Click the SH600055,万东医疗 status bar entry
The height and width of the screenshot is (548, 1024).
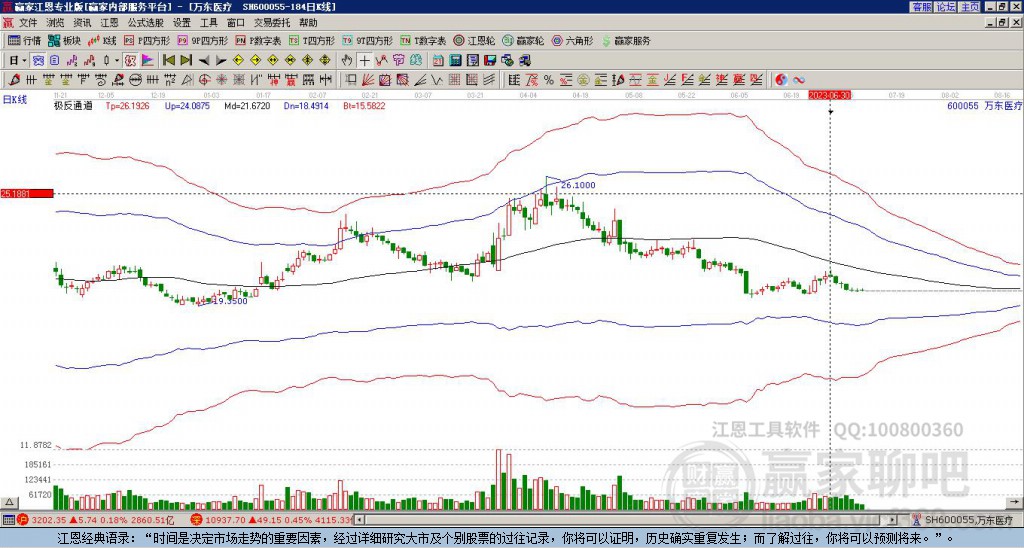click(965, 520)
